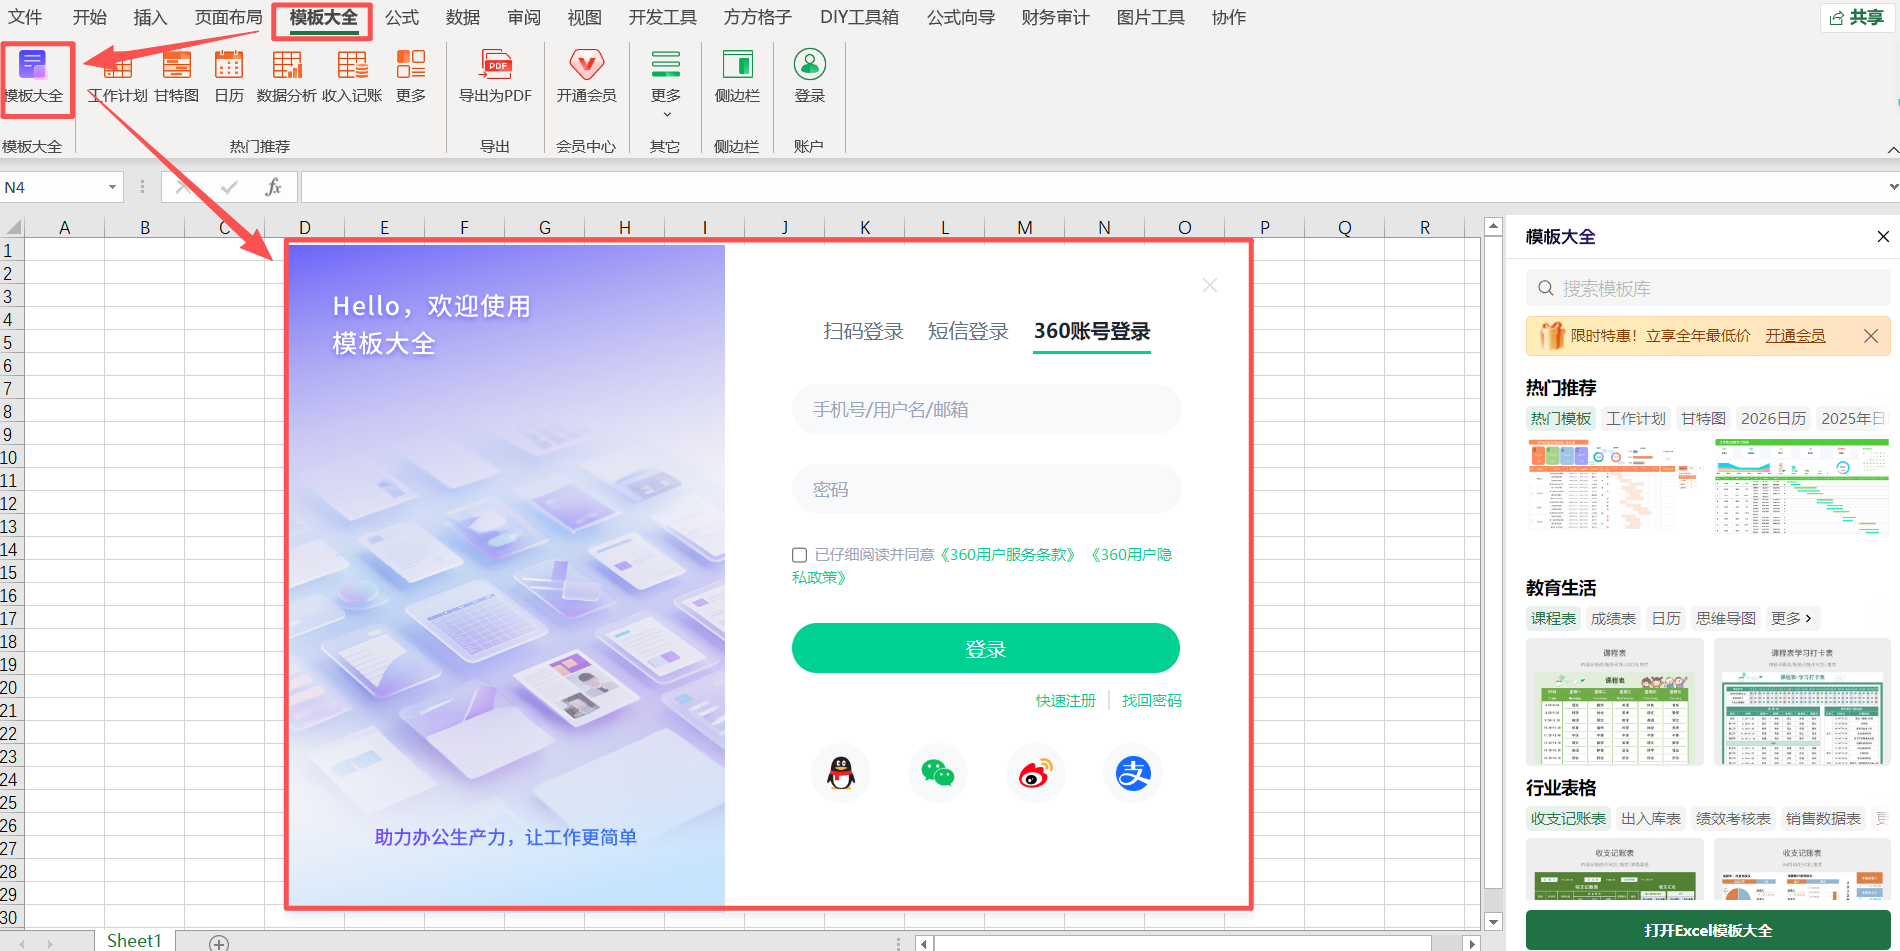Check the 360用户服务条款 agreement checkbox
This screenshot has height=951, width=1900.
[799, 554]
